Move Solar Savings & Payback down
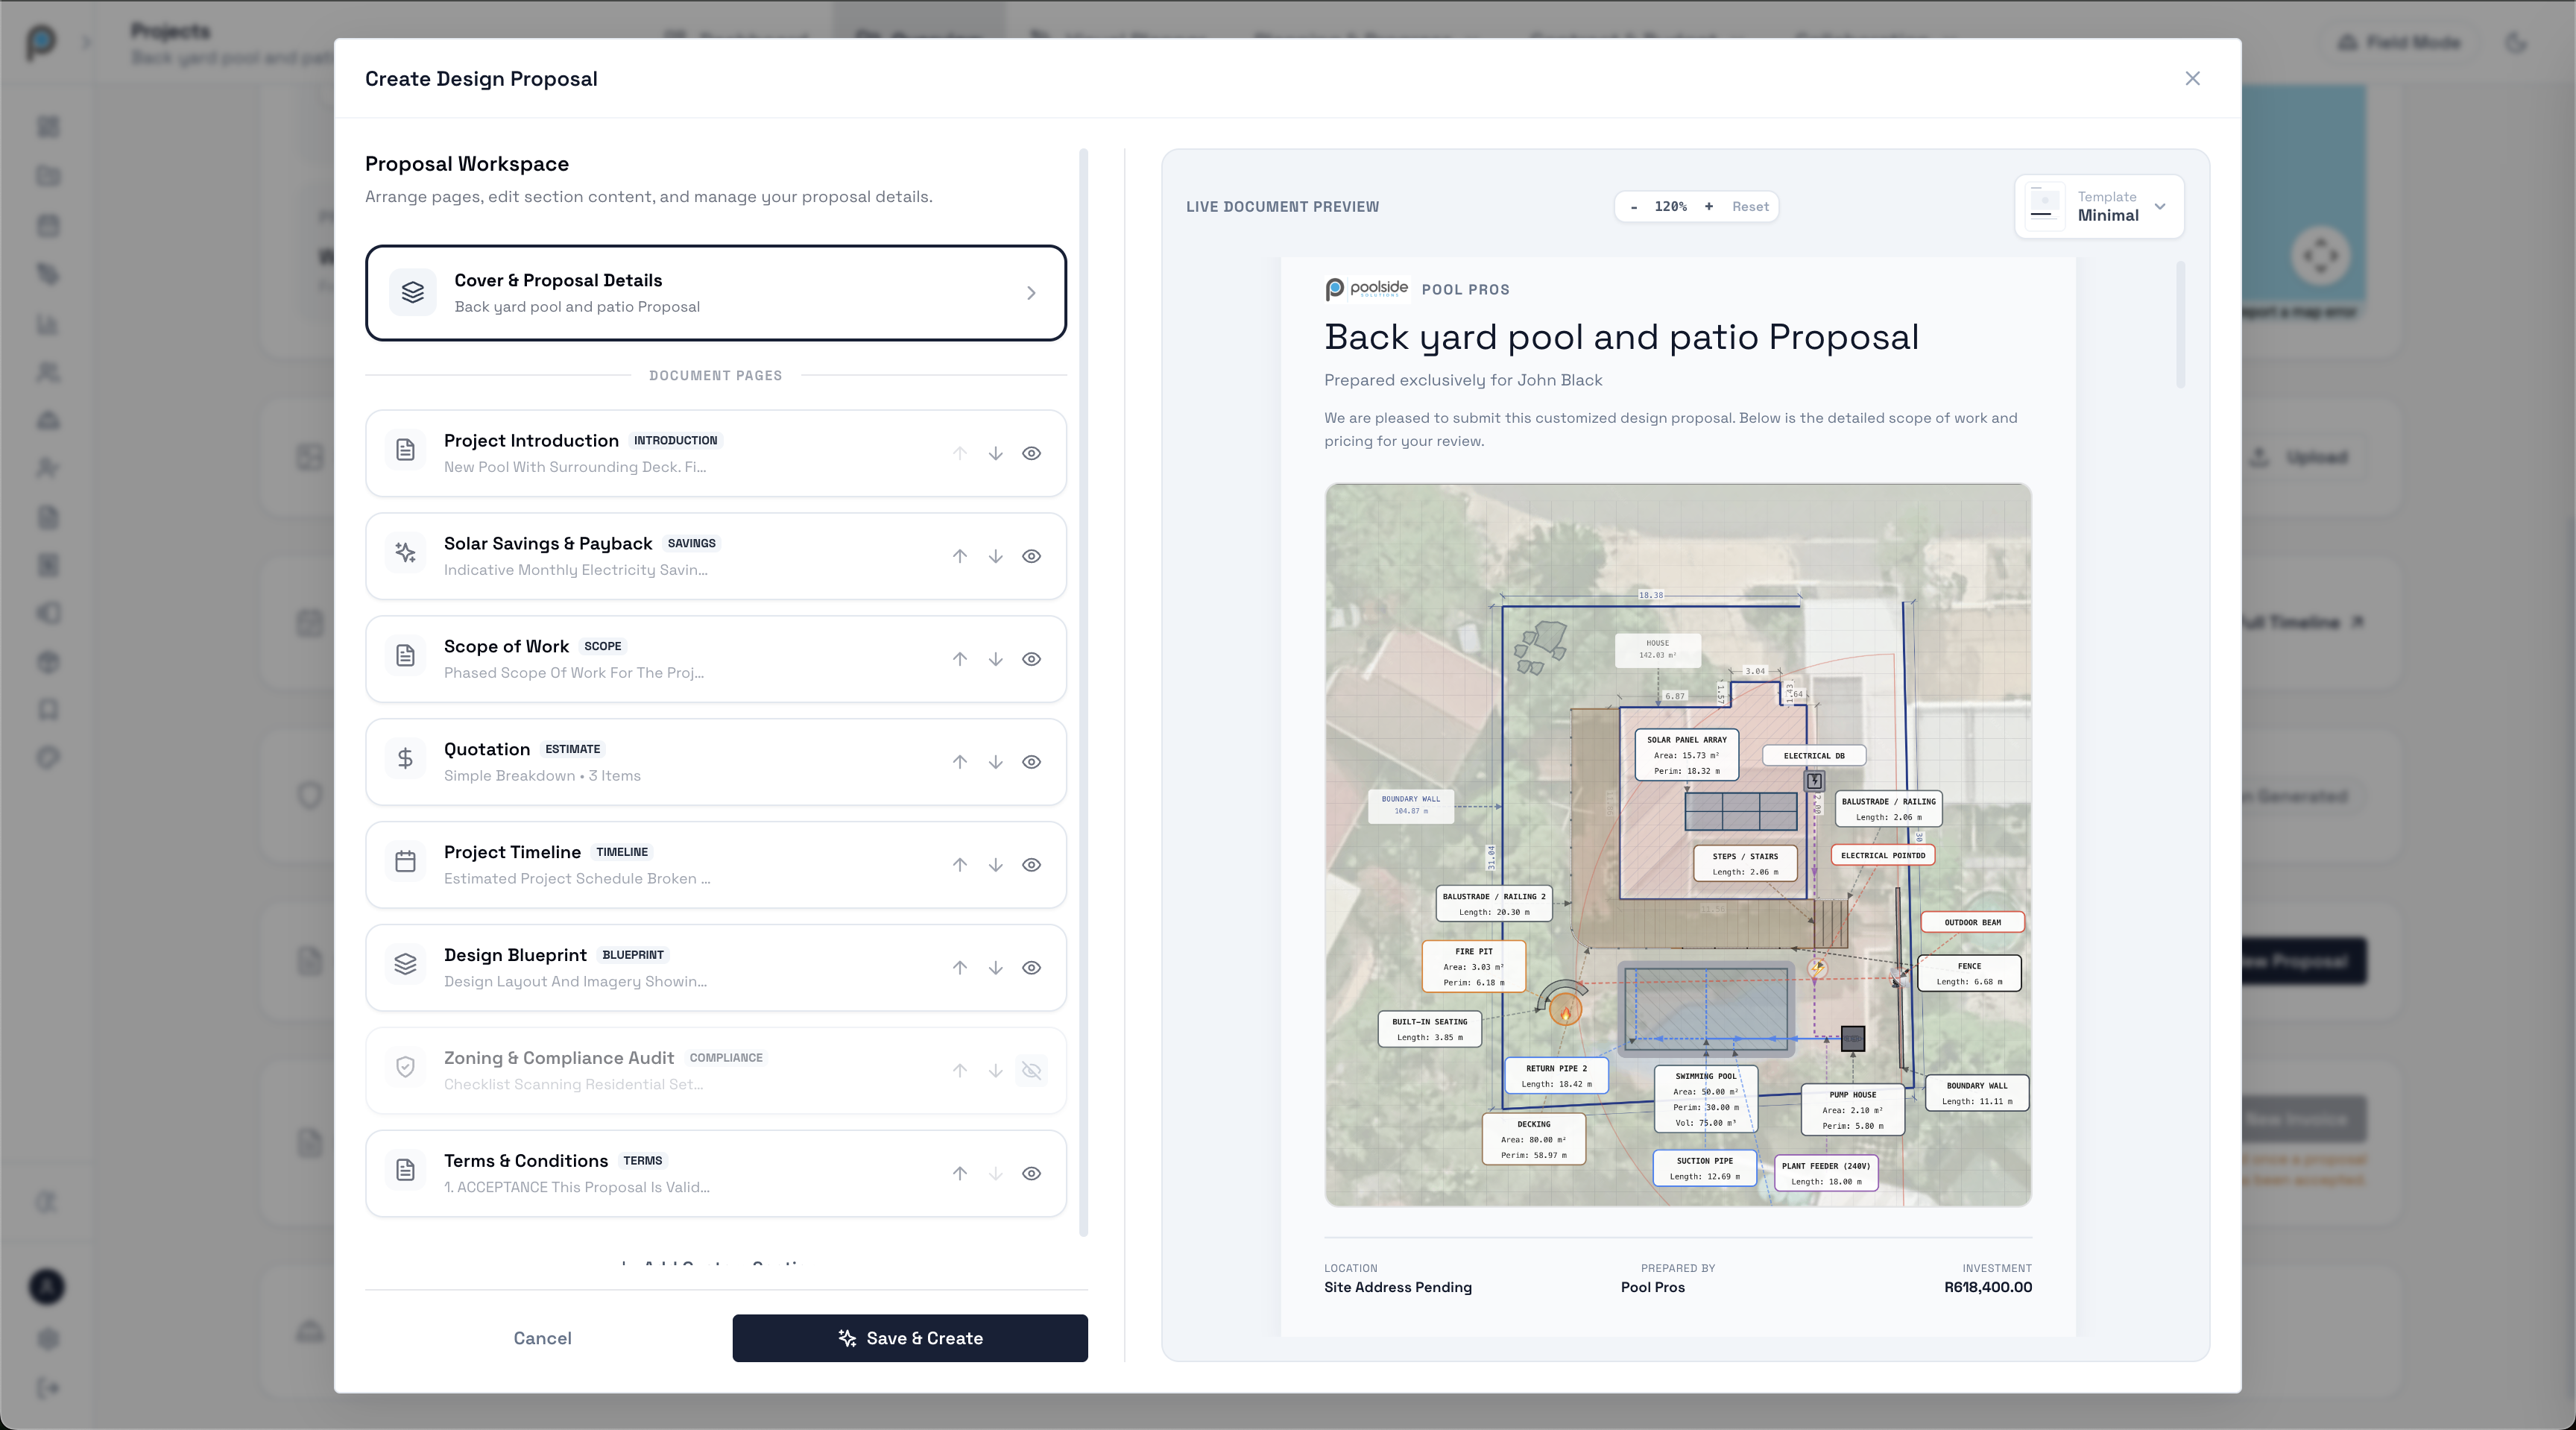The width and height of the screenshot is (2576, 1430). tap(995, 556)
